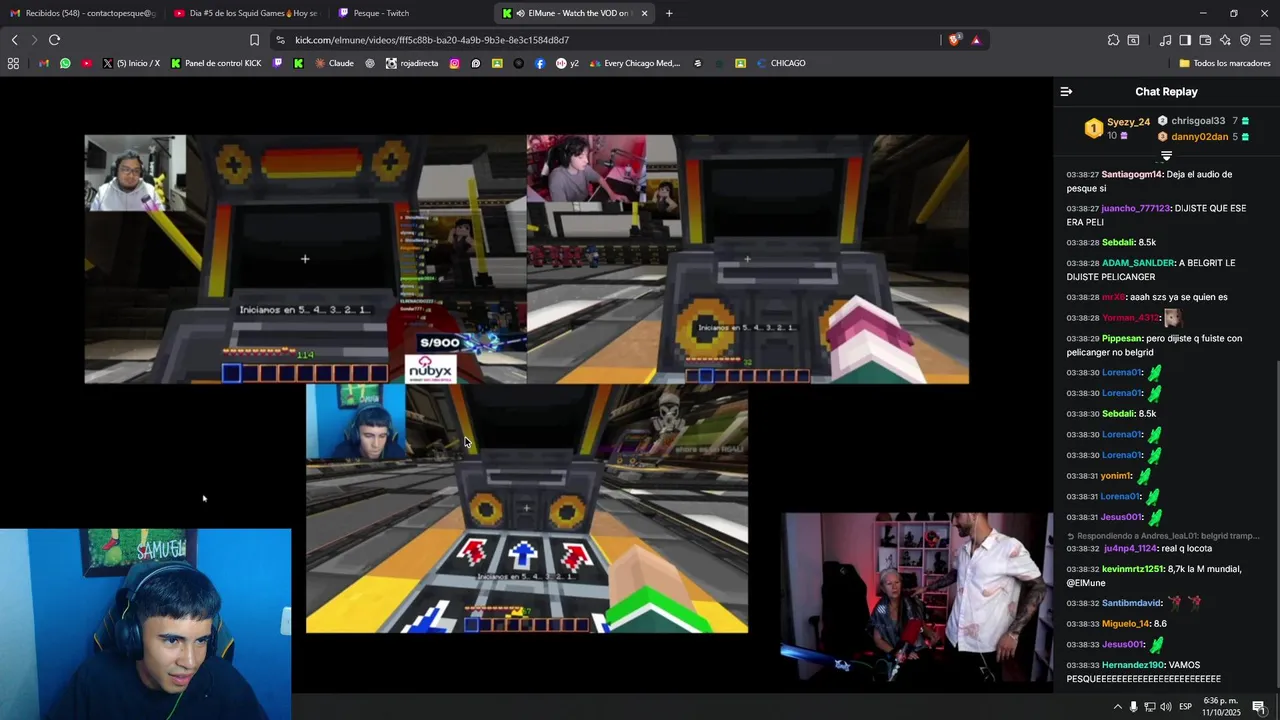Click Miguelo_14 username in chat
Screen dimensions: 1280x720
[1126, 624]
